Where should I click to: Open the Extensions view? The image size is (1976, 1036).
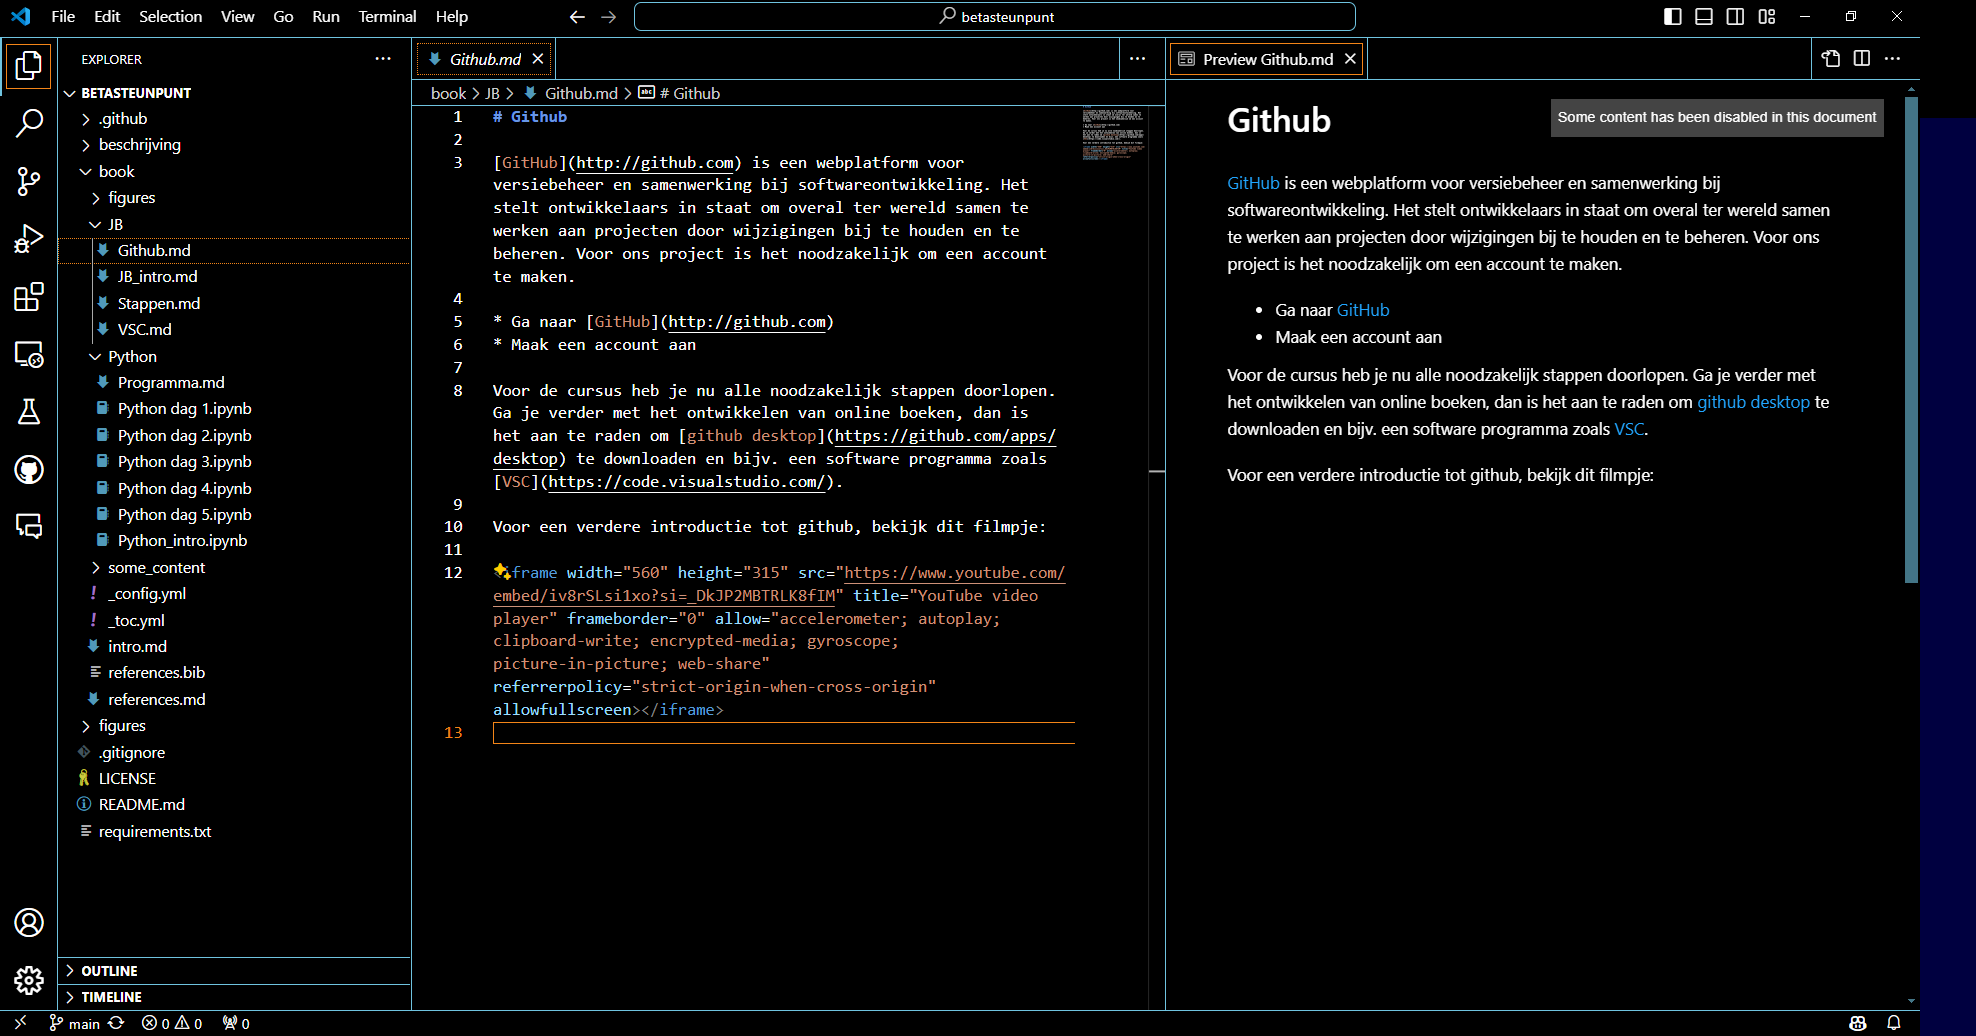[x=29, y=297]
